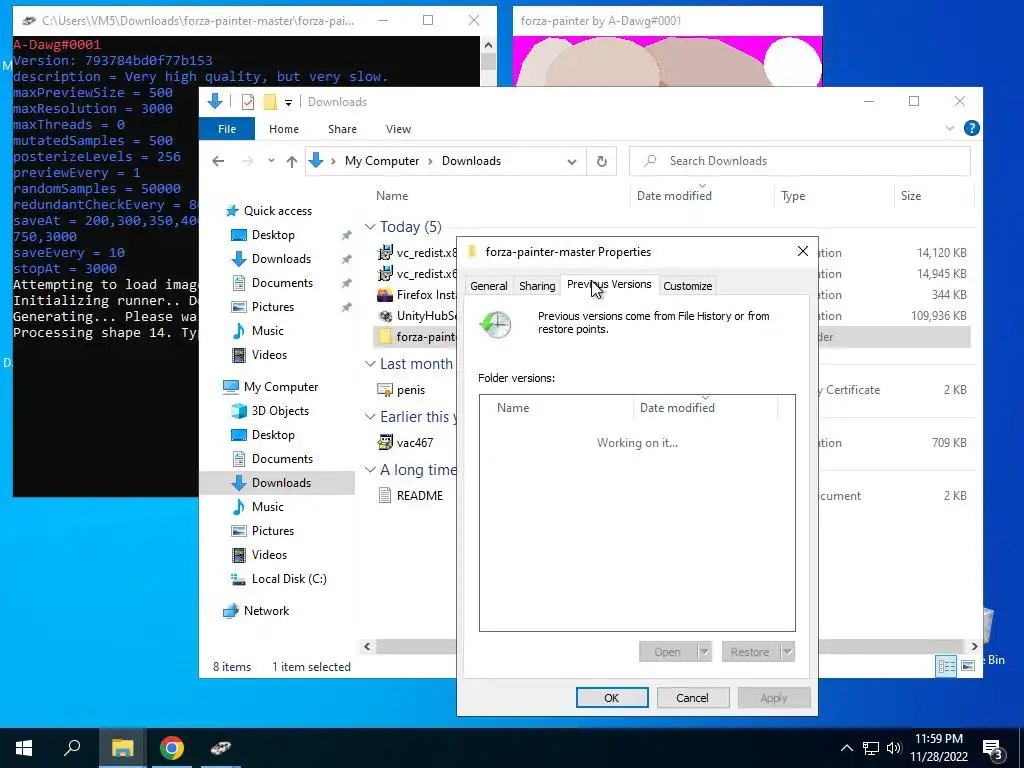Image resolution: width=1024 pixels, height=768 pixels.
Task: Select the vac467 file icon
Action: point(385,443)
